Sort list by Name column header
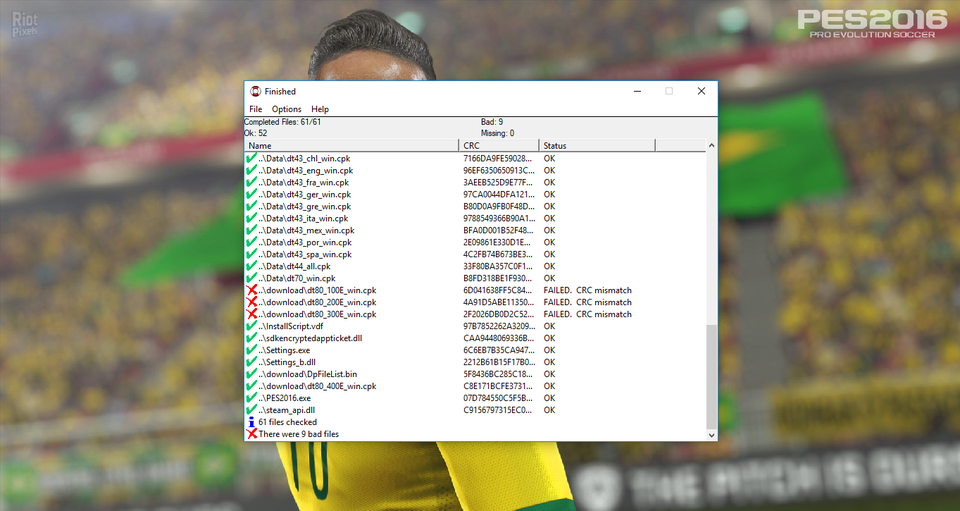Screen dimensions: 960x511 [x=351, y=146]
